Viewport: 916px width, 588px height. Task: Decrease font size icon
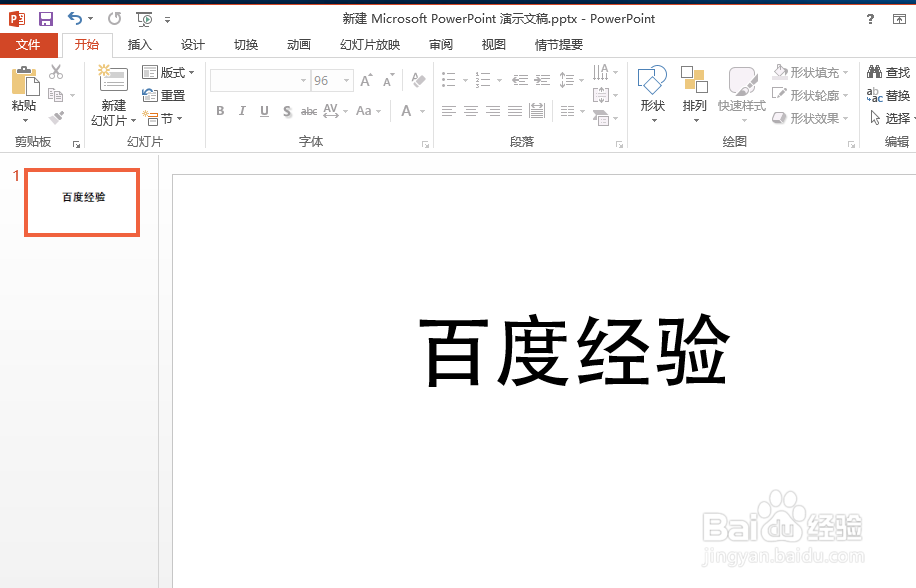[x=388, y=81]
